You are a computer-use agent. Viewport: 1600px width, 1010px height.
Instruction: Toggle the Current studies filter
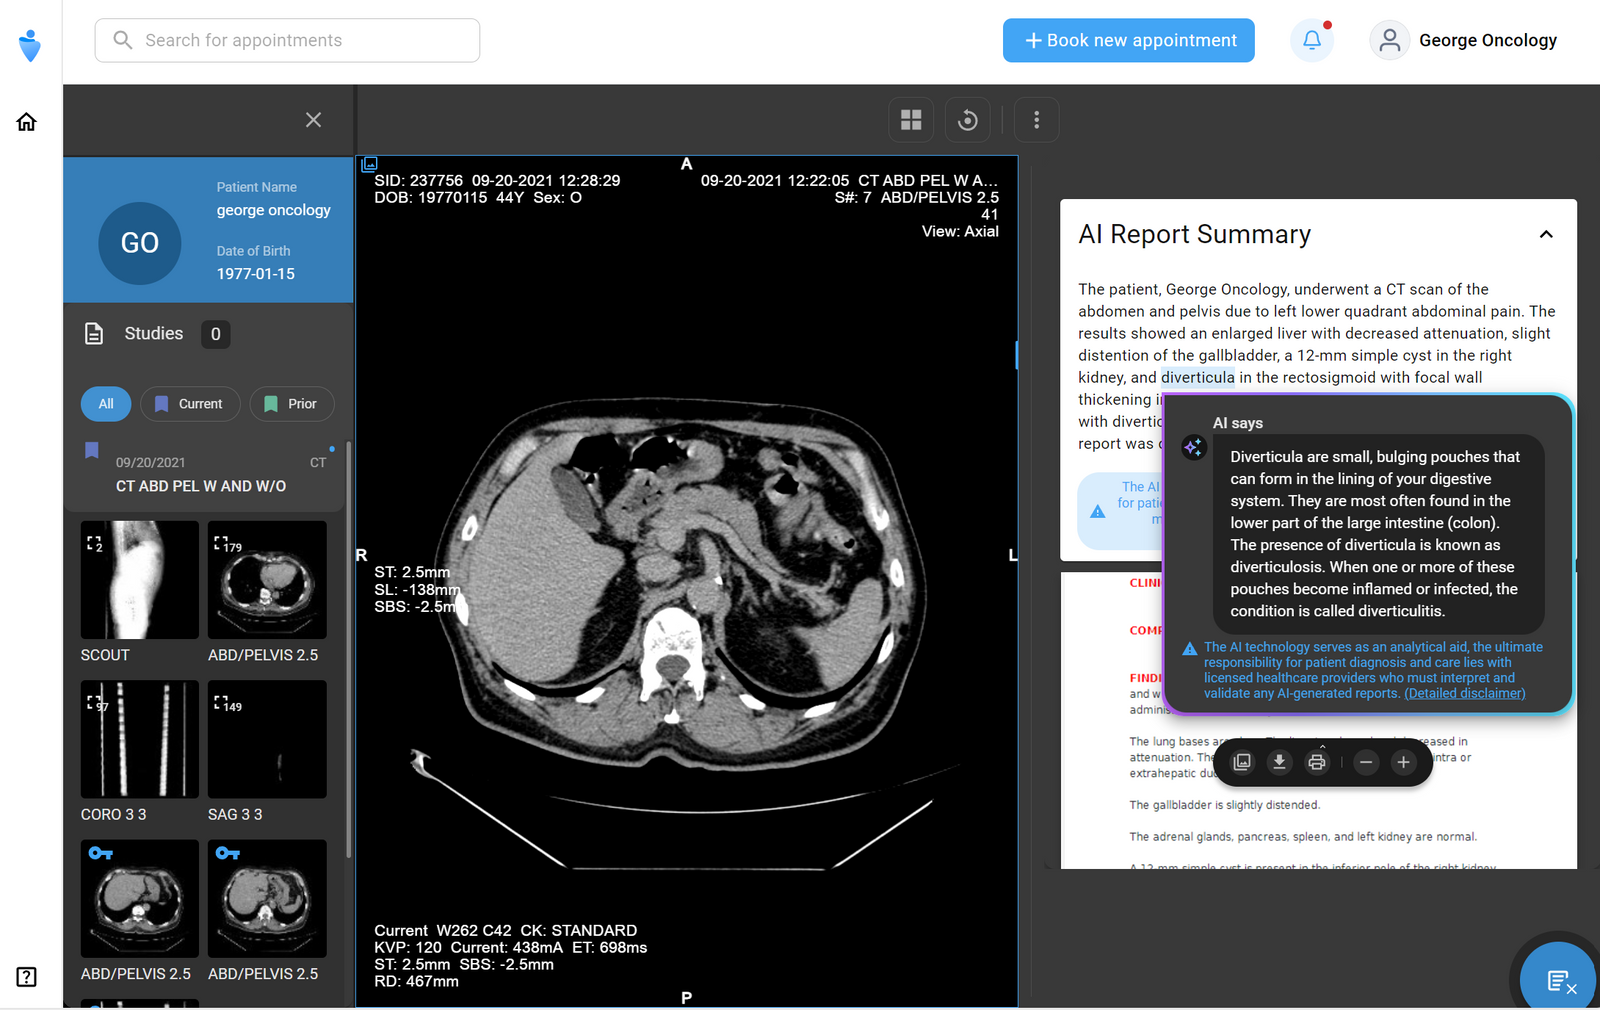(x=190, y=404)
